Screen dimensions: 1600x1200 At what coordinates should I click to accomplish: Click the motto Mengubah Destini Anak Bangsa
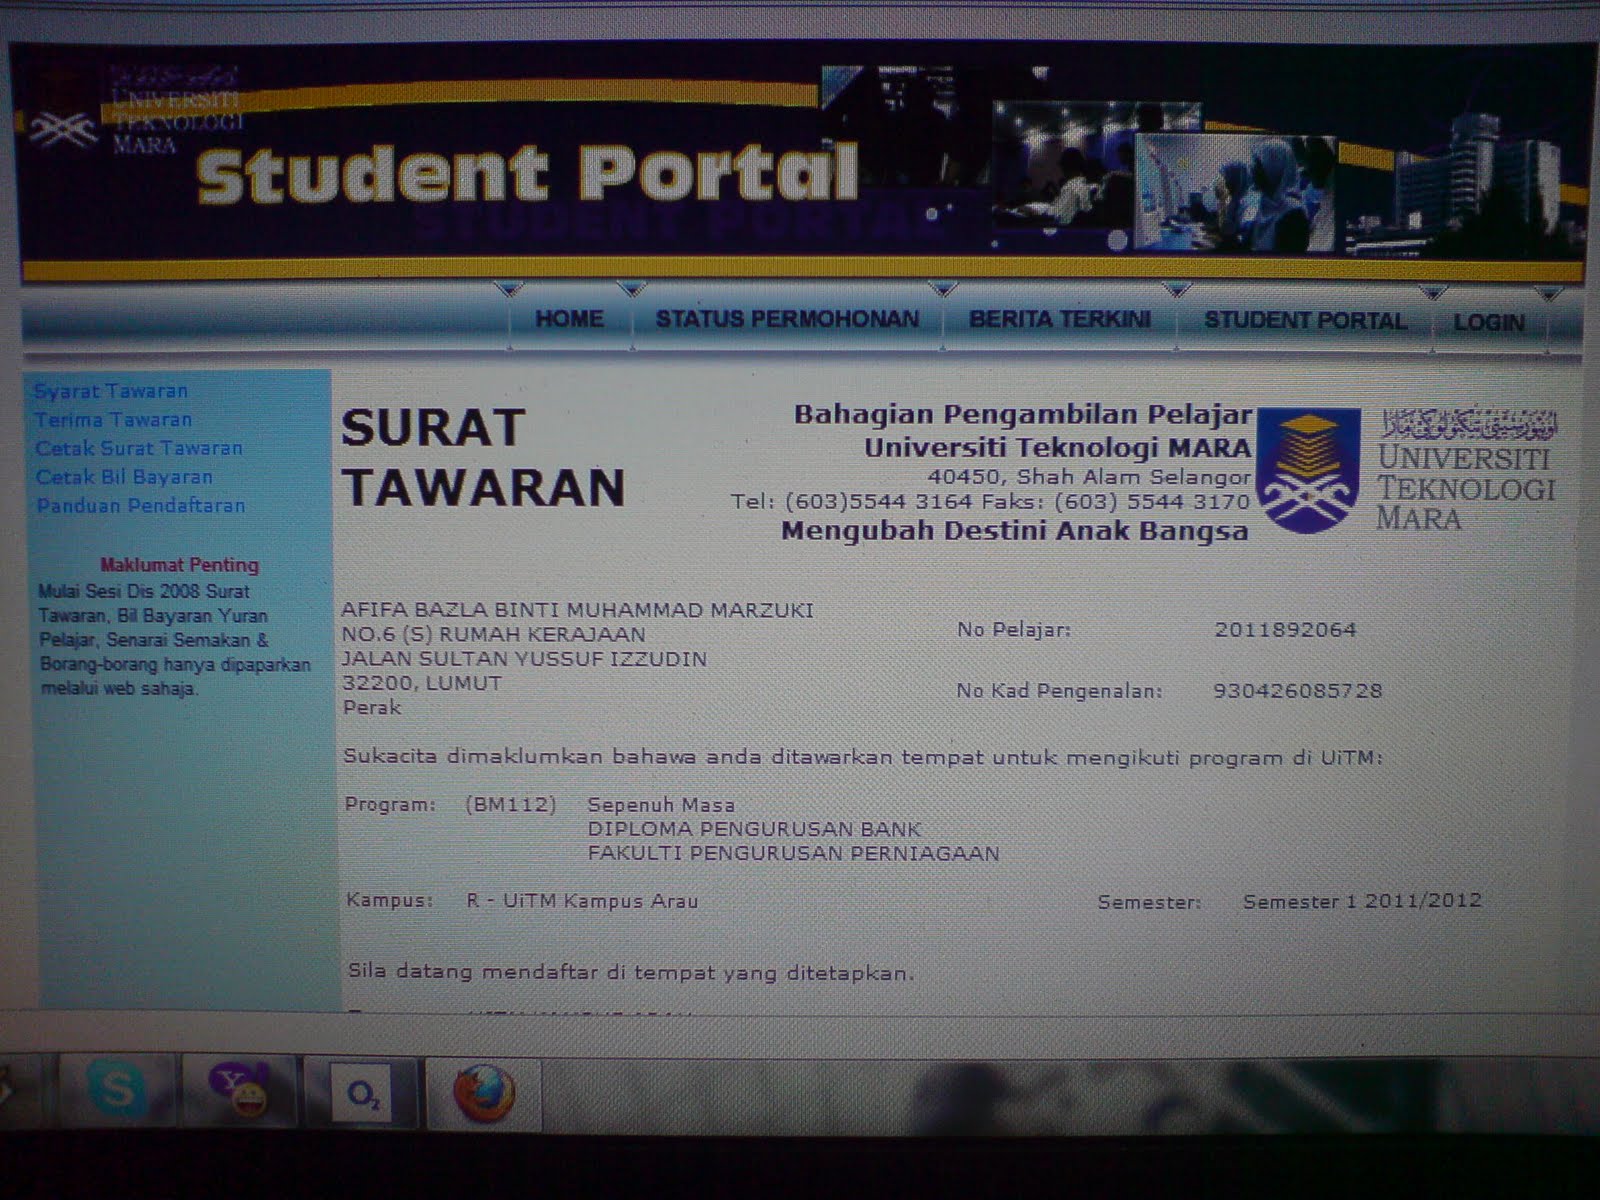(1015, 531)
